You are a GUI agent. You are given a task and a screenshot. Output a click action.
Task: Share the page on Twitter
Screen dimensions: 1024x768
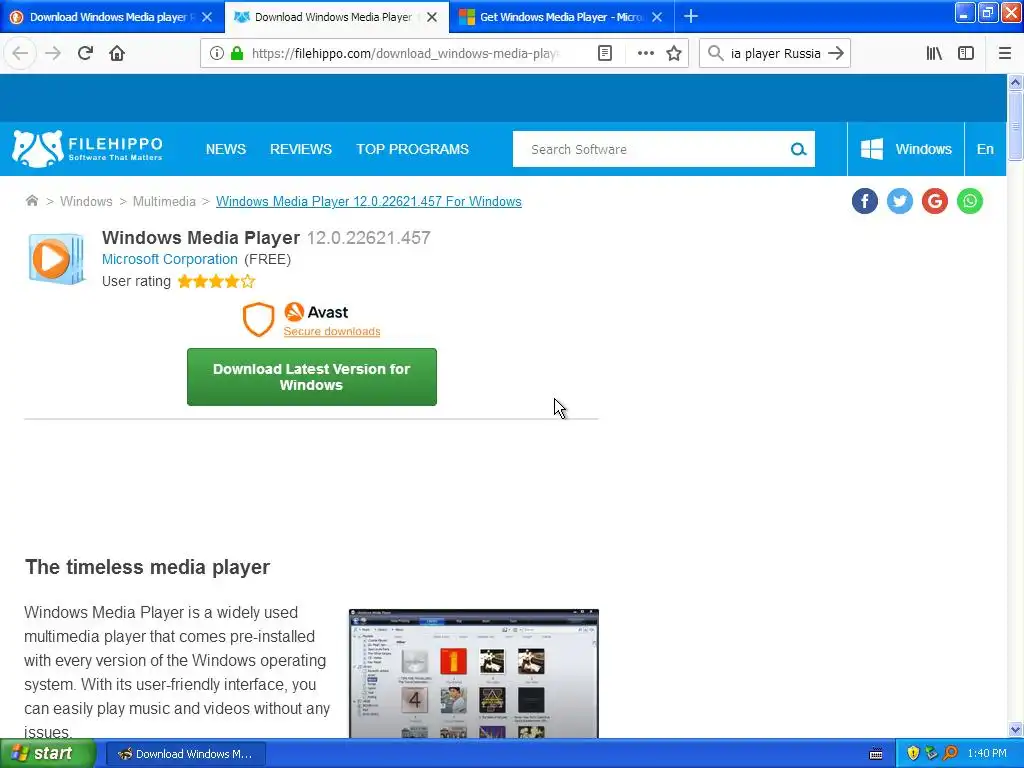[900, 201]
